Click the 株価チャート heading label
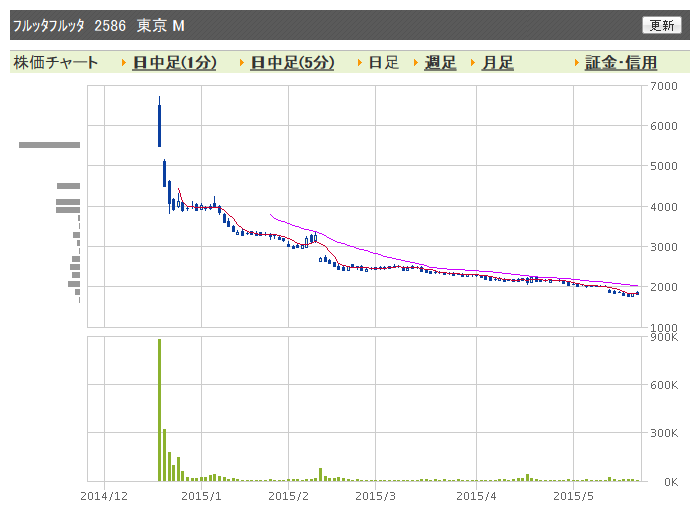Viewport: 699px width, 525px height. click(x=56, y=62)
